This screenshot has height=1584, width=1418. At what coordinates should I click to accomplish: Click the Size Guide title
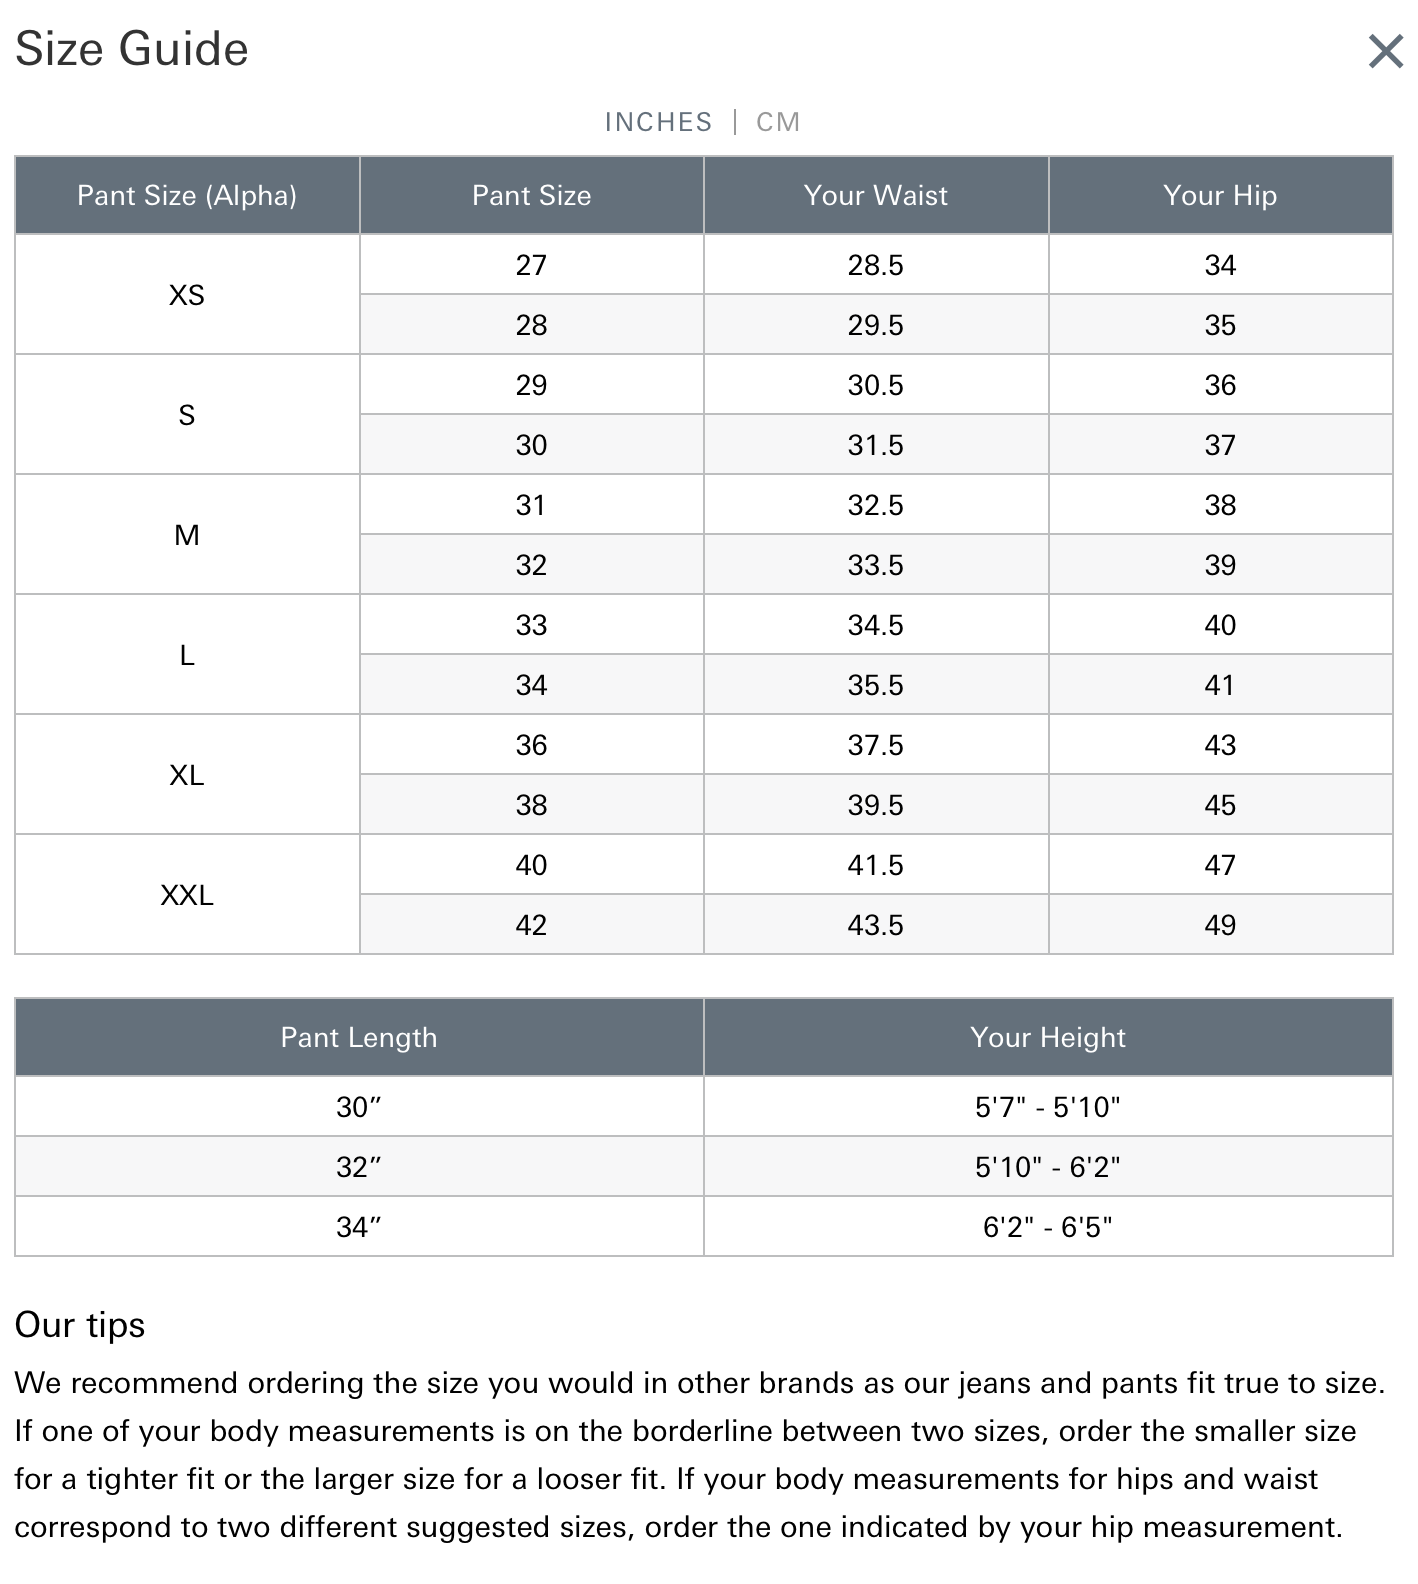tap(132, 49)
